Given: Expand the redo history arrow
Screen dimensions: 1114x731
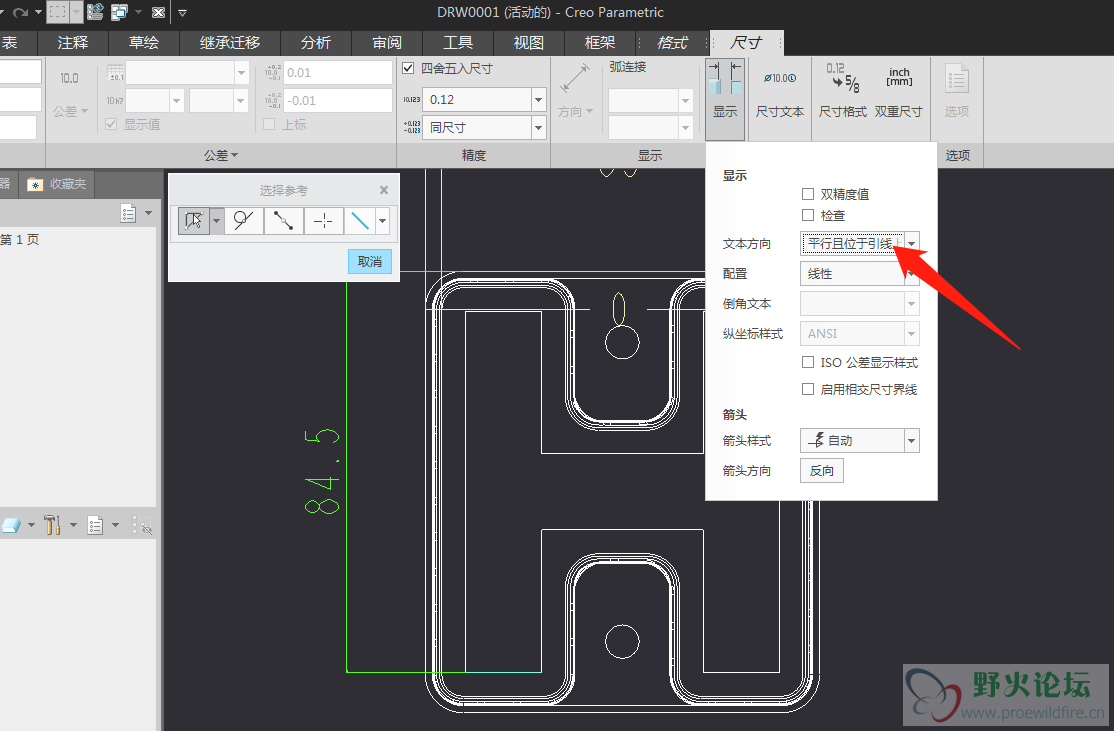Looking at the screenshot, I should [x=38, y=12].
